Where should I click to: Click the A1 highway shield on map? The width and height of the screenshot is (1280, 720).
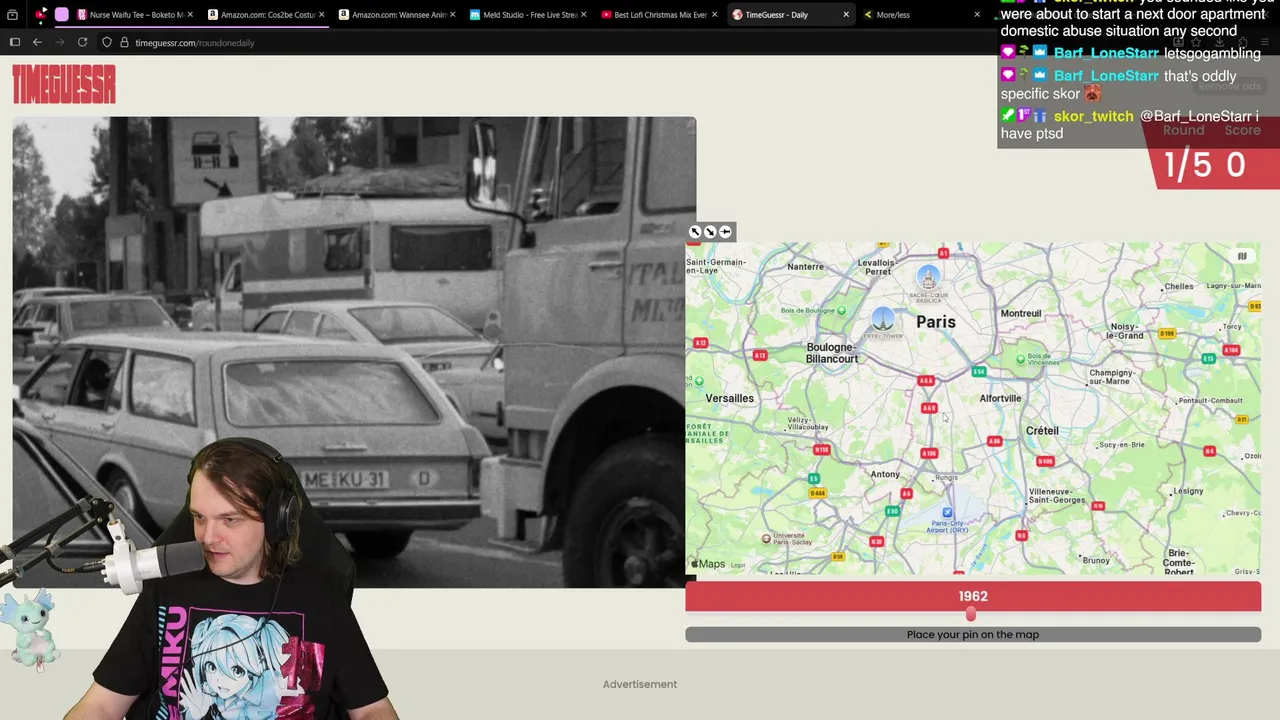point(943,254)
